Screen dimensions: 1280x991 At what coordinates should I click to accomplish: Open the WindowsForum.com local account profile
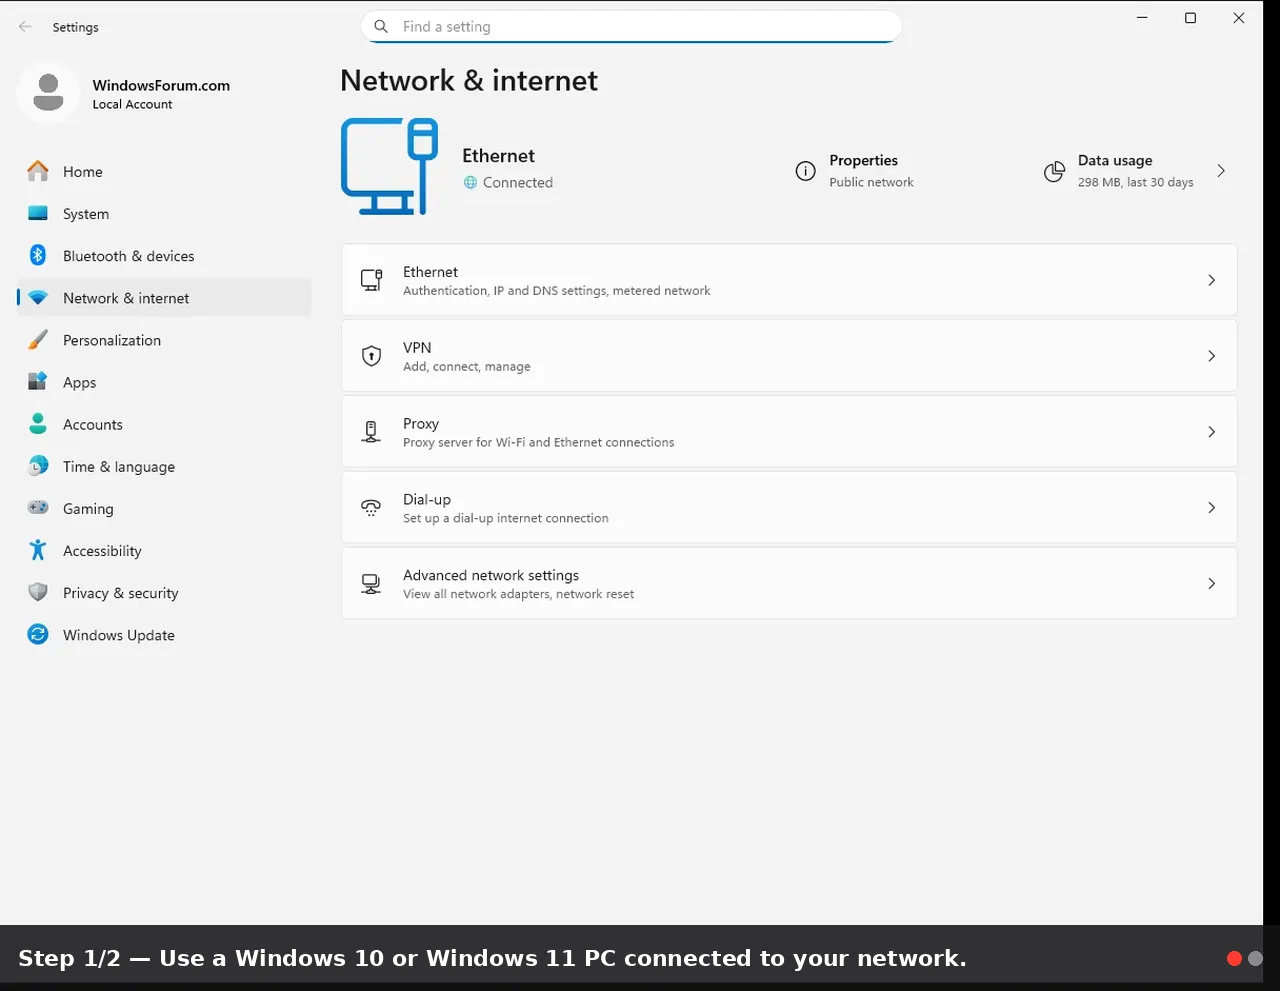click(125, 93)
